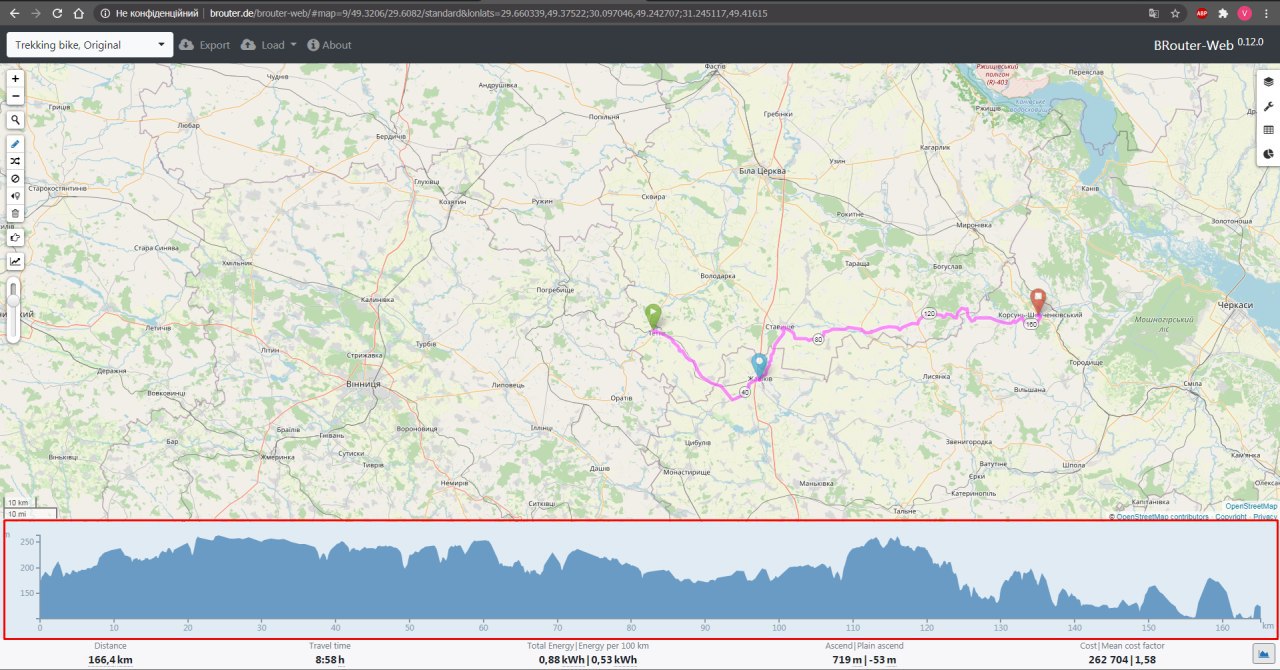Open the ABP adblock extension
This screenshot has height=670, width=1280.
(1202, 14)
